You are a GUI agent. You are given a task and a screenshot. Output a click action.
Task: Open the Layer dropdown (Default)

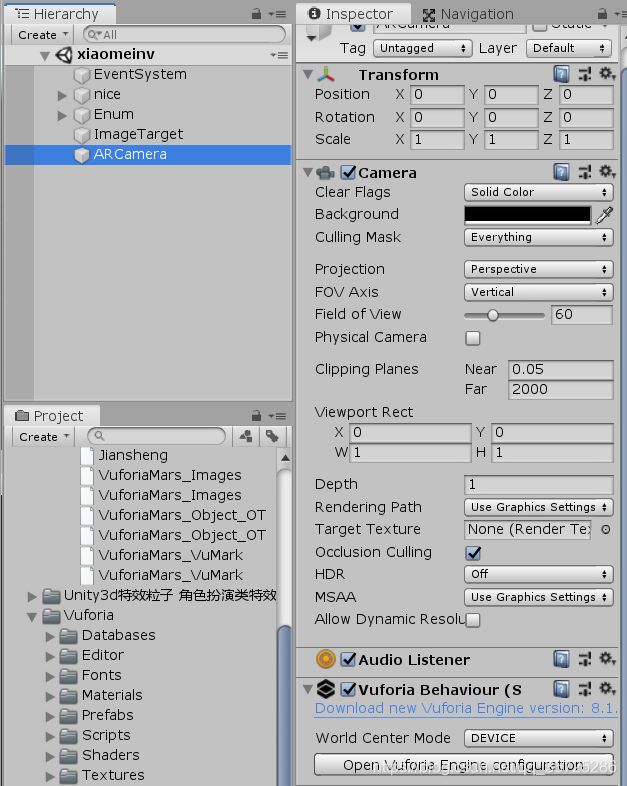point(569,48)
